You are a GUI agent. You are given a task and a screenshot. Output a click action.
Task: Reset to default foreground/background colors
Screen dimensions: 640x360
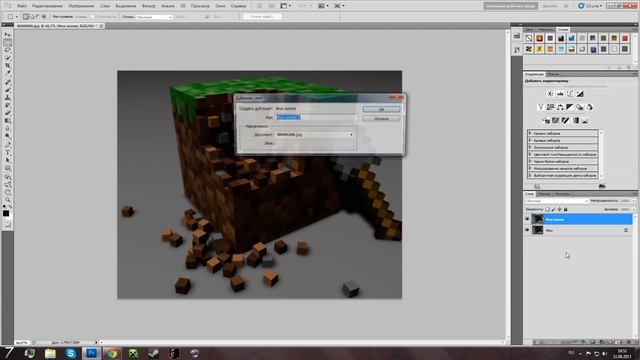(x=4, y=207)
